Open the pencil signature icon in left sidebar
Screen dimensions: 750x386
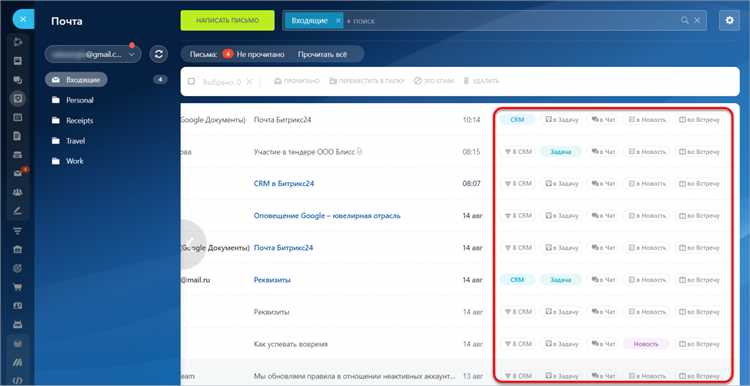(x=18, y=211)
